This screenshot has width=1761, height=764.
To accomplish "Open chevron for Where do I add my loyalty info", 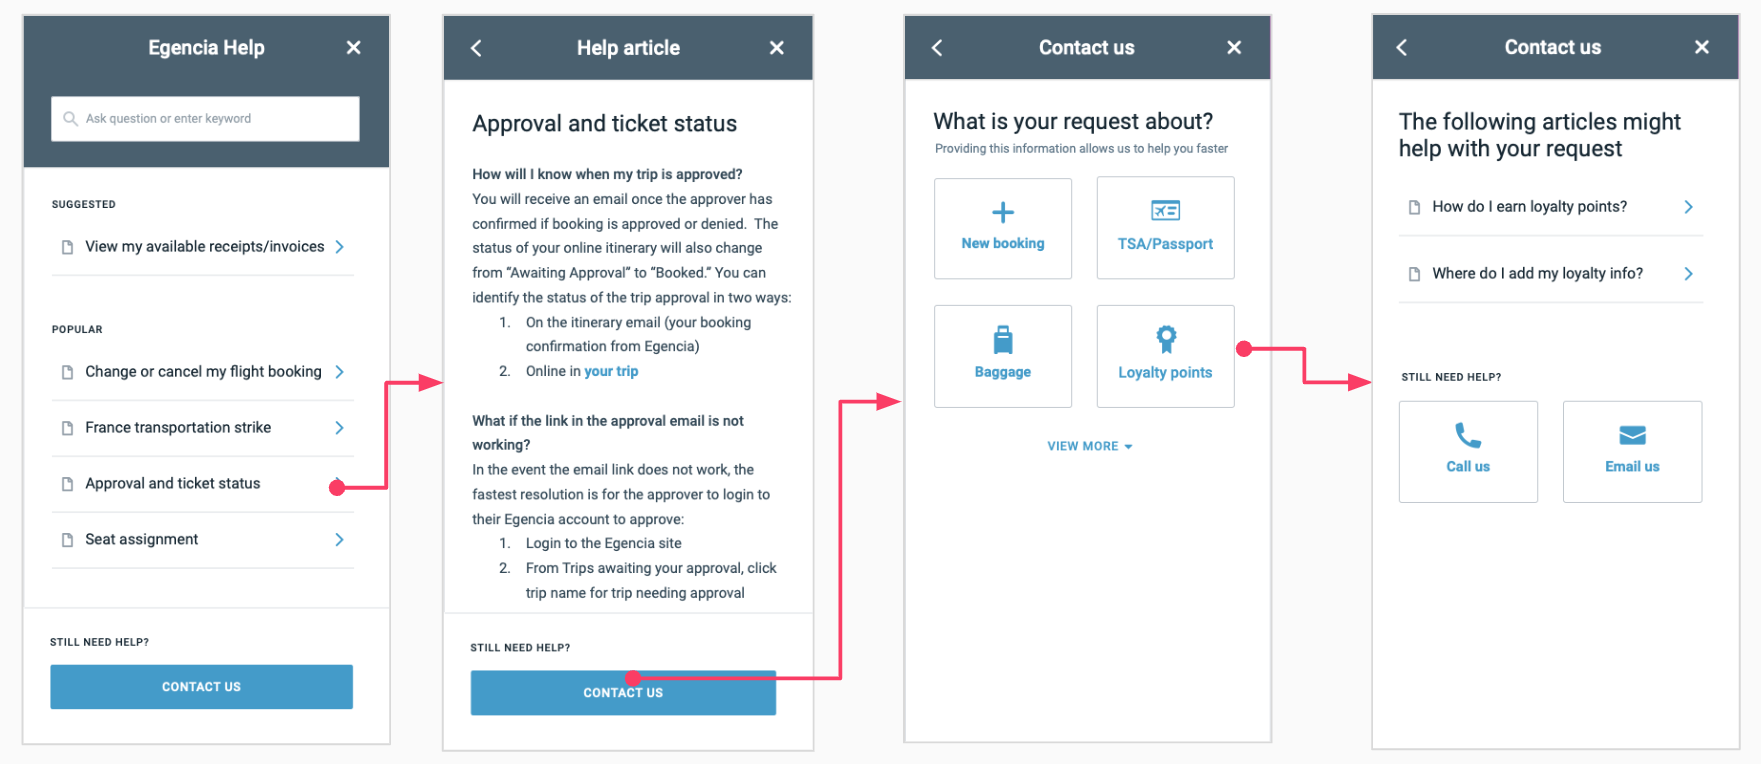I will click(x=1688, y=273).
